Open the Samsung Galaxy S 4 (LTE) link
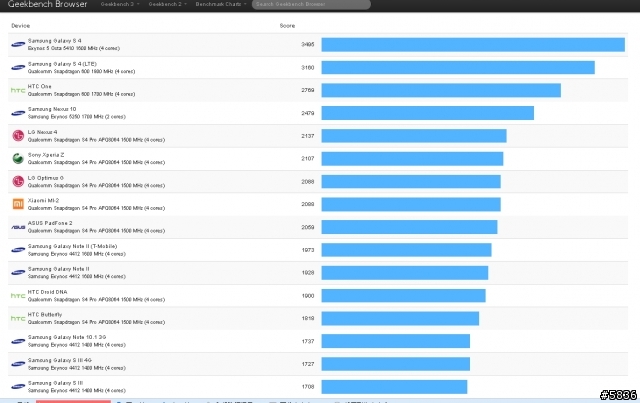Viewport: 640px width, 403px height. (62, 64)
